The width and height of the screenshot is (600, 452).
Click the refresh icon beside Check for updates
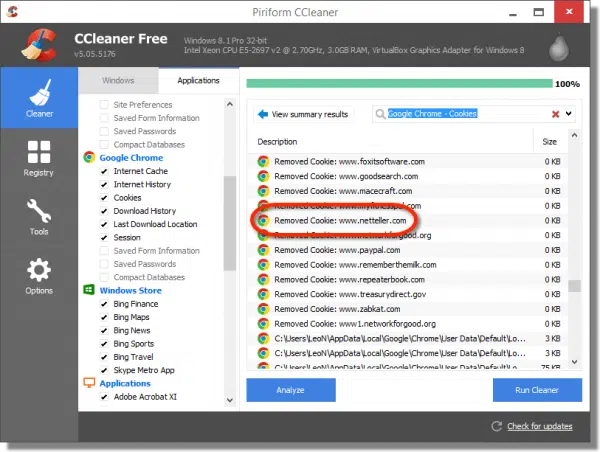click(x=497, y=426)
